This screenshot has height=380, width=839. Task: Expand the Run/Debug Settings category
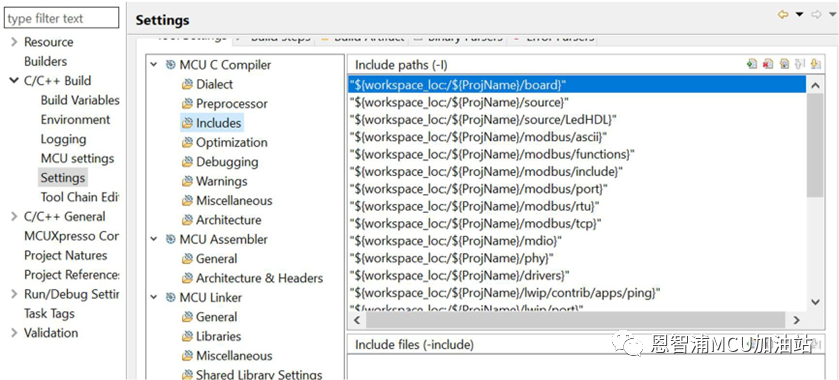pos(14,294)
